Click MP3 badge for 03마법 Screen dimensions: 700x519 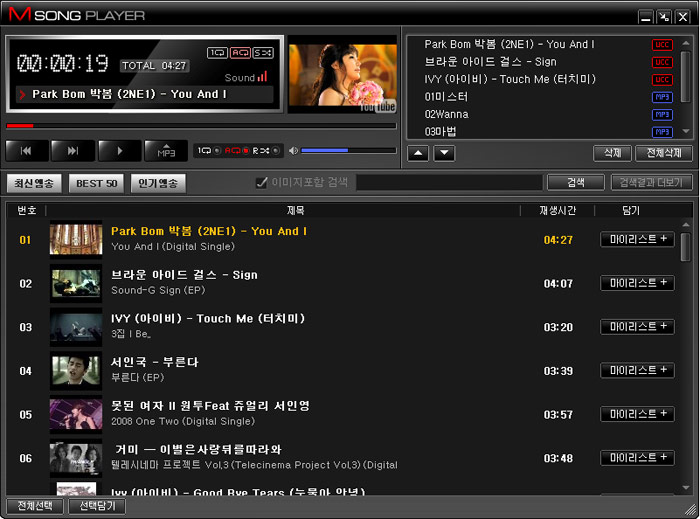point(662,132)
